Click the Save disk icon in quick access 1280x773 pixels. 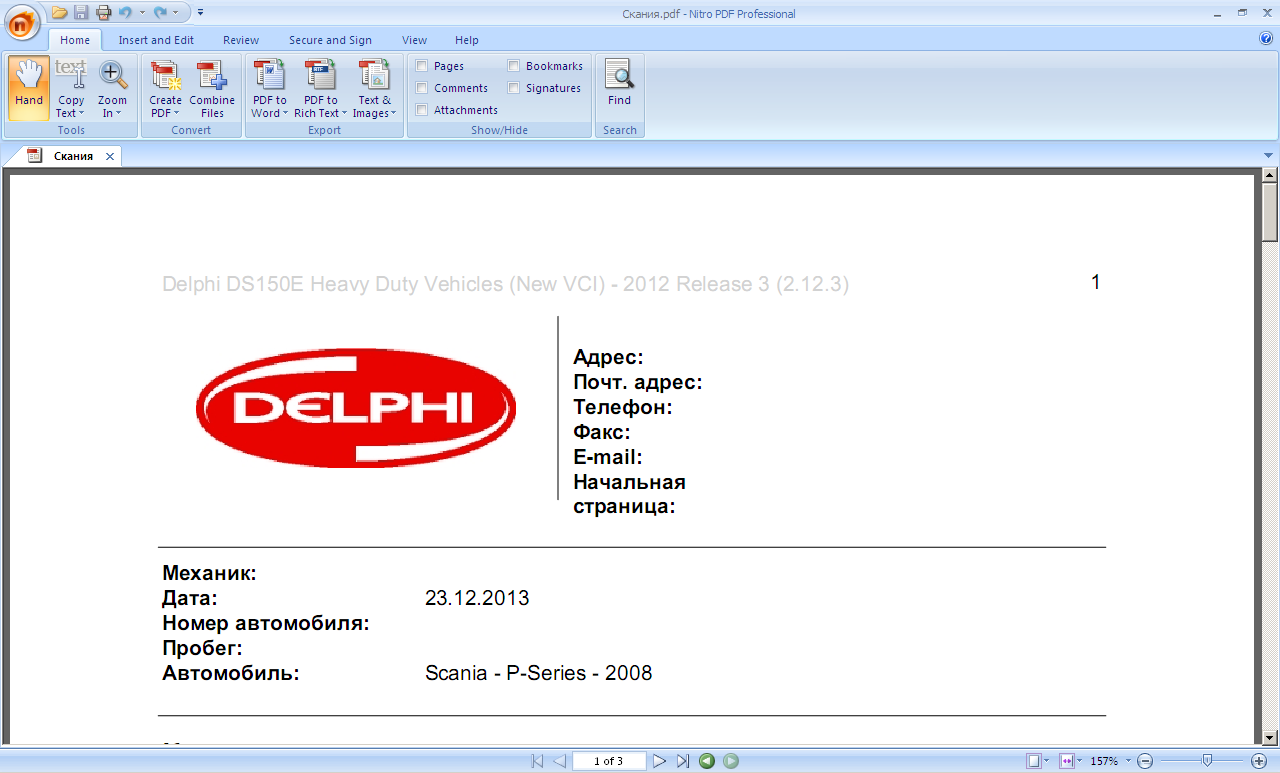pyautogui.click(x=81, y=13)
